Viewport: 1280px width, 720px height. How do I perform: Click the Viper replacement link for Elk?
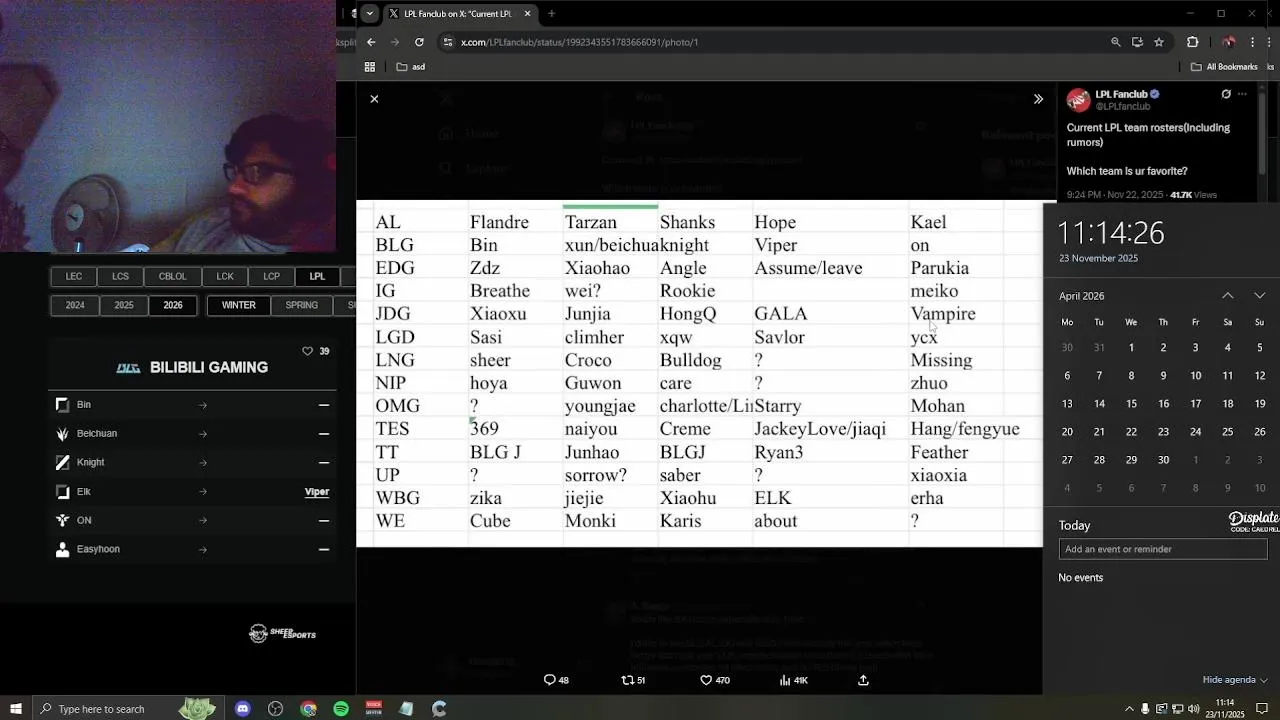pyautogui.click(x=317, y=492)
